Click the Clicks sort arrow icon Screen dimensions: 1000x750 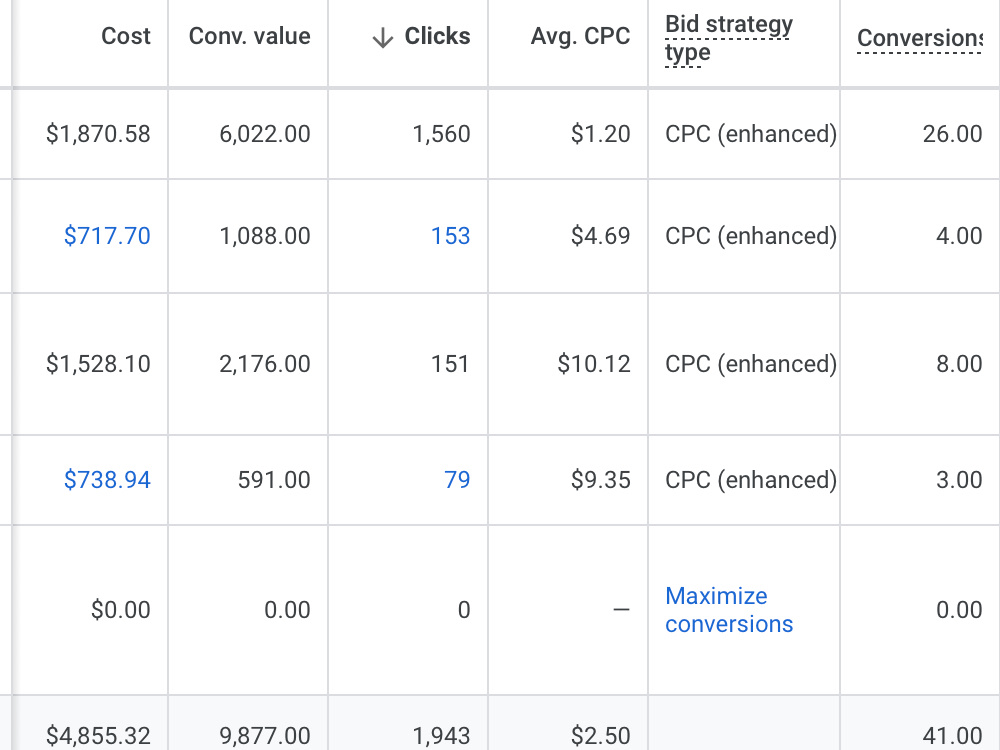(x=383, y=38)
